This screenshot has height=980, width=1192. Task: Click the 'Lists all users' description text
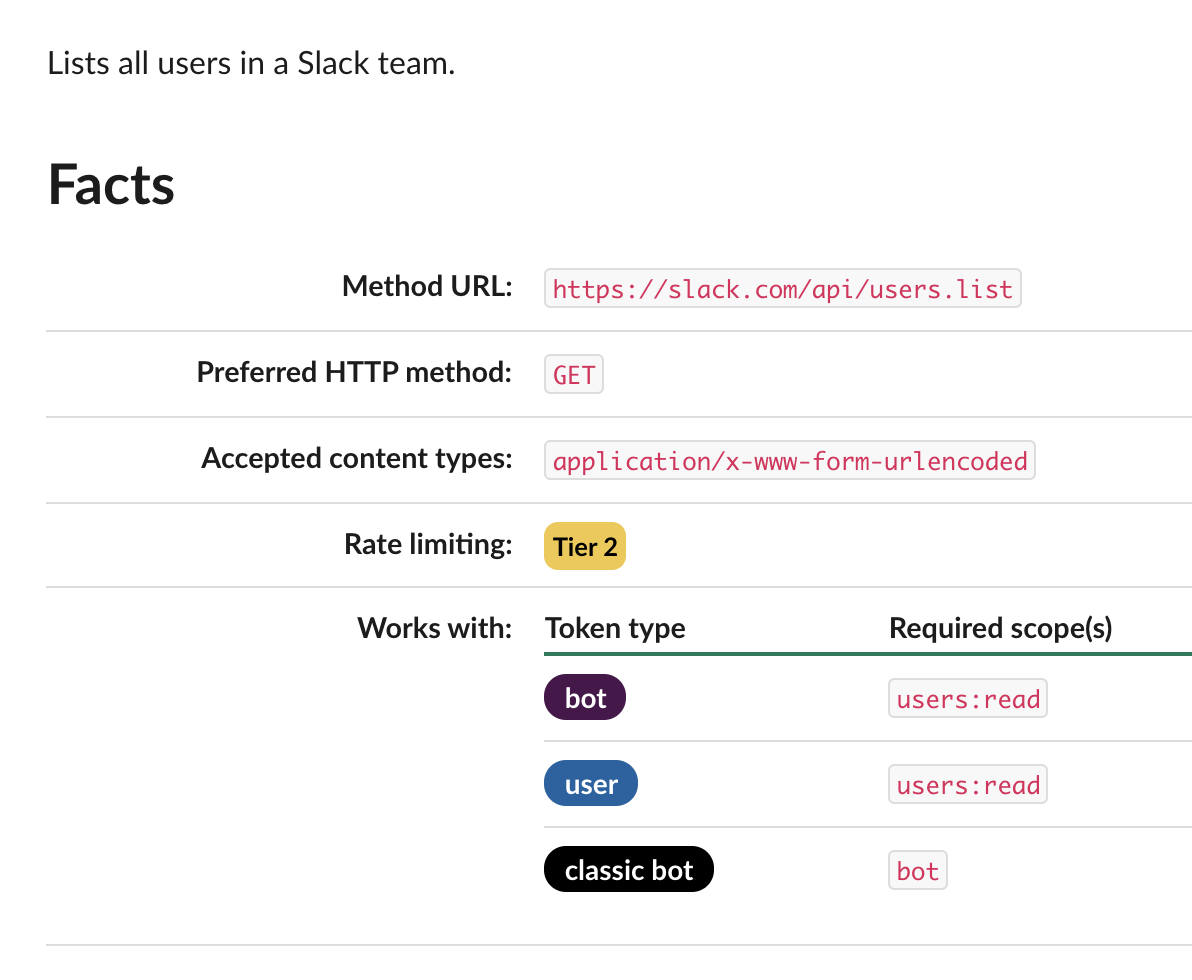(251, 66)
